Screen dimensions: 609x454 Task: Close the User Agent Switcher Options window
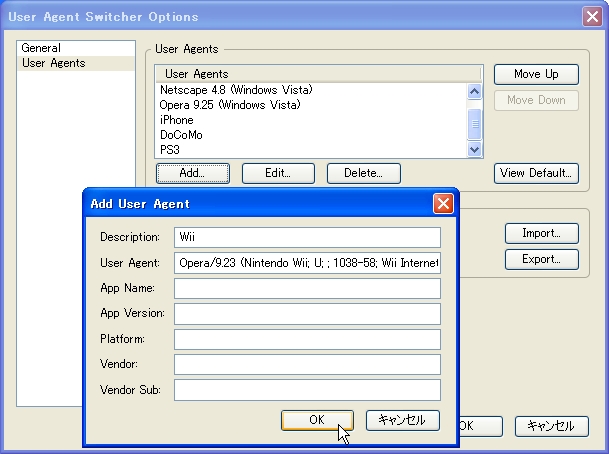pyautogui.click(x=592, y=17)
